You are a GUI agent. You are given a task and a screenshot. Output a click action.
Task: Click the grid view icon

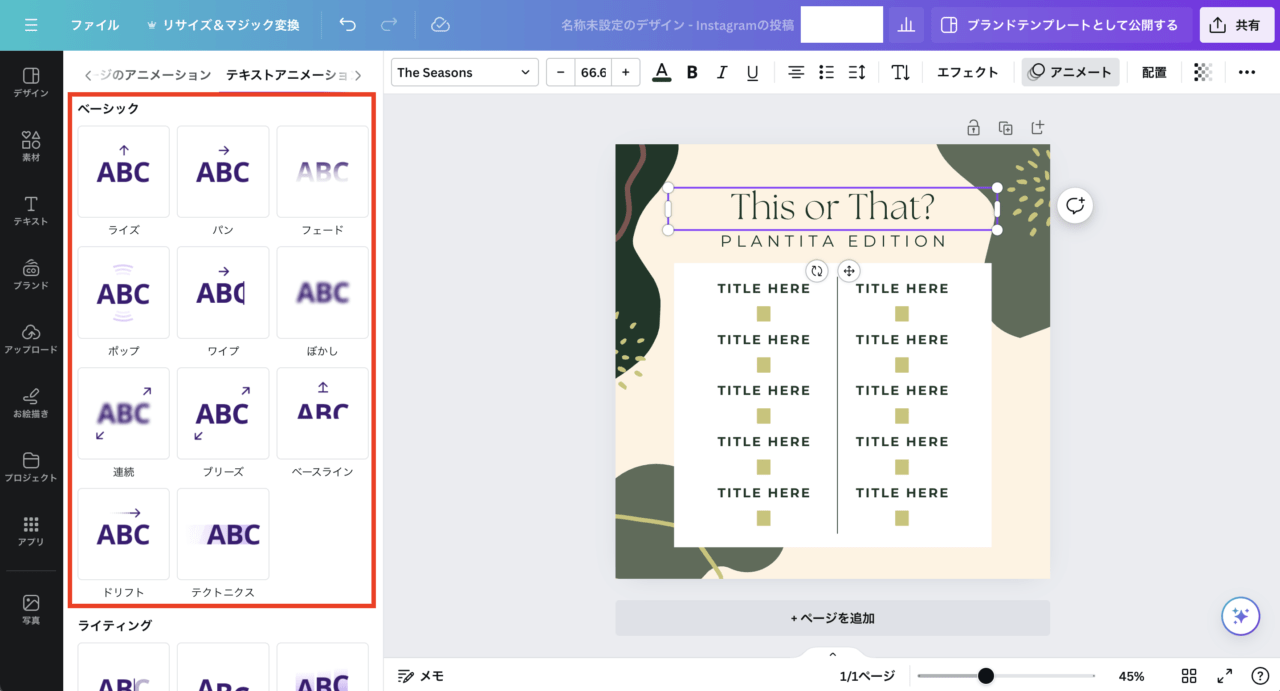[1189, 676]
